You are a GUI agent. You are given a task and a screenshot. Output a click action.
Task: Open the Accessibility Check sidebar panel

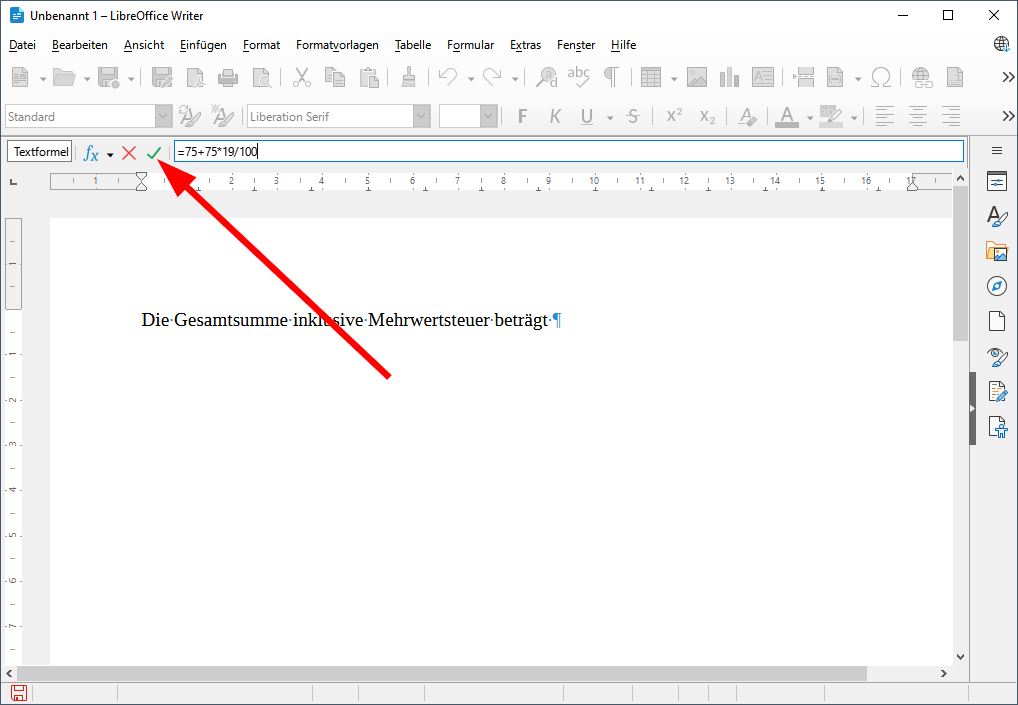(996, 426)
